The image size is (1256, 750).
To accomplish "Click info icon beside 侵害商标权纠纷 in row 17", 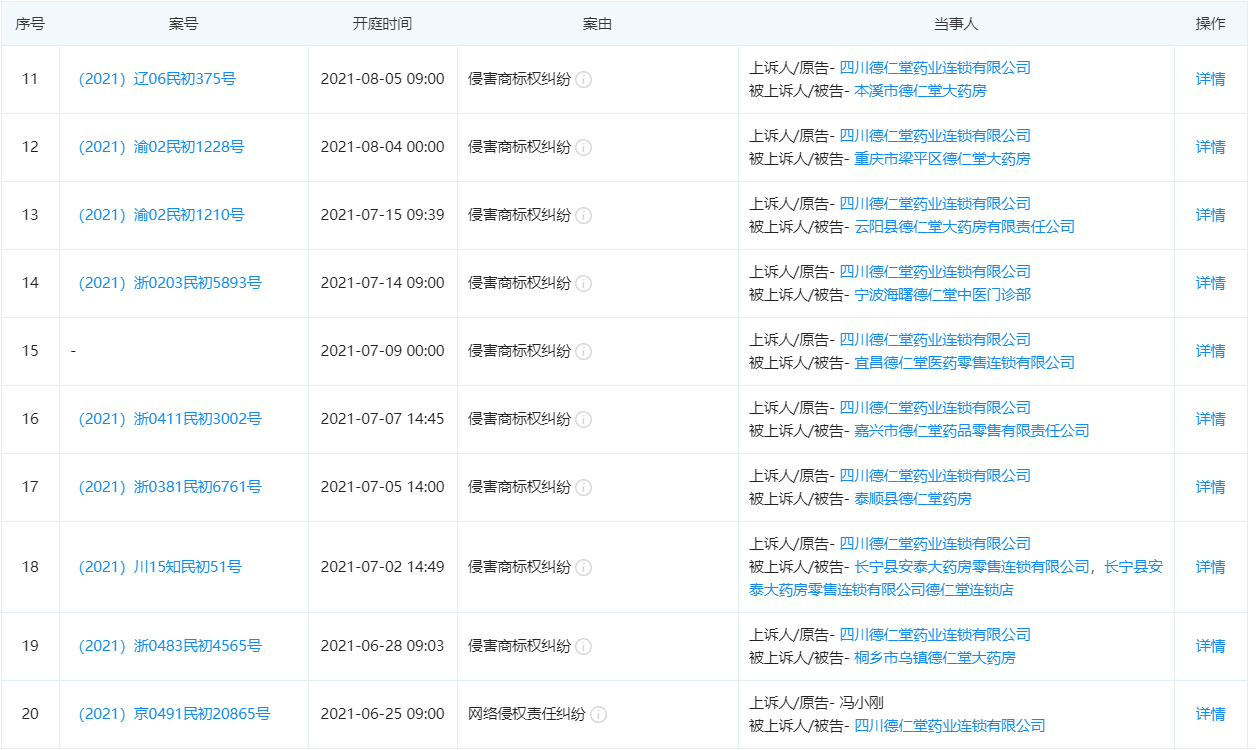I will pyautogui.click(x=584, y=487).
